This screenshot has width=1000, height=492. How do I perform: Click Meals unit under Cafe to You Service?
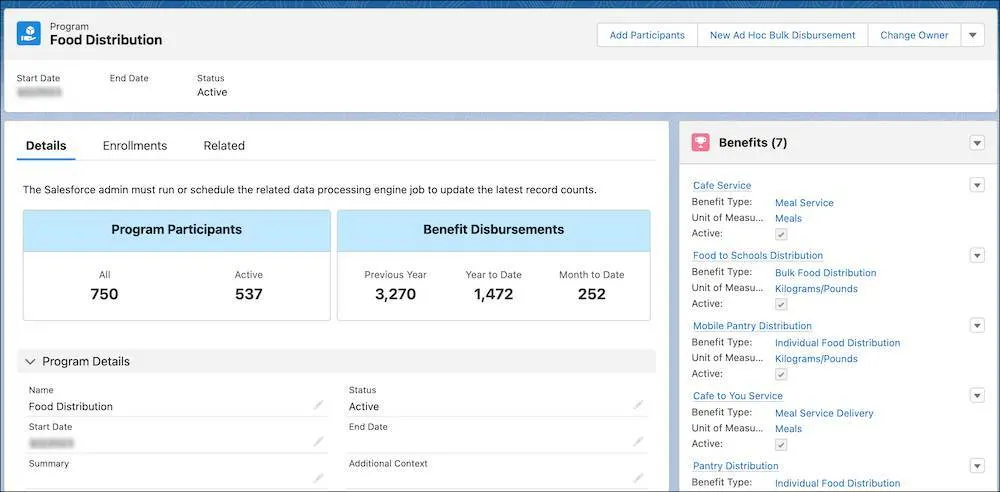tap(788, 429)
